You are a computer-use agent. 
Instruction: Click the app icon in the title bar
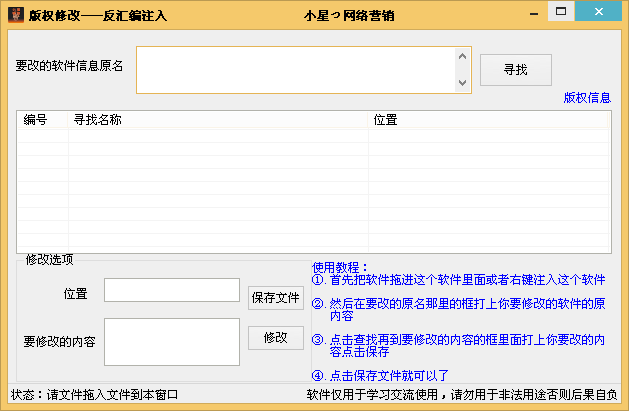pyautogui.click(x=16, y=15)
